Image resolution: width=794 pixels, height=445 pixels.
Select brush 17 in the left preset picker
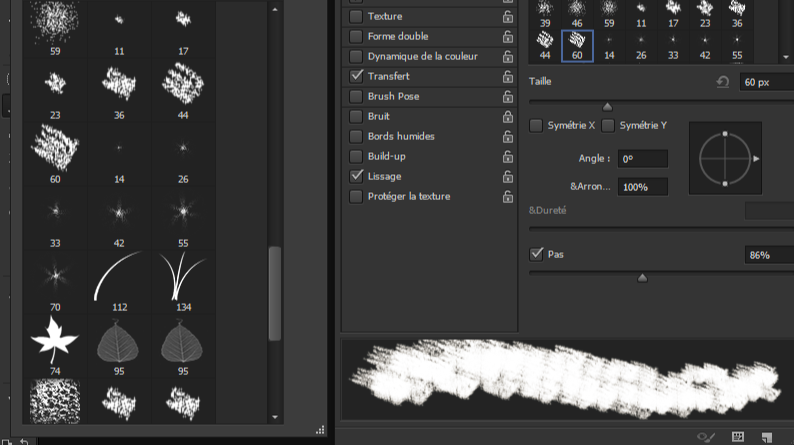(183, 28)
